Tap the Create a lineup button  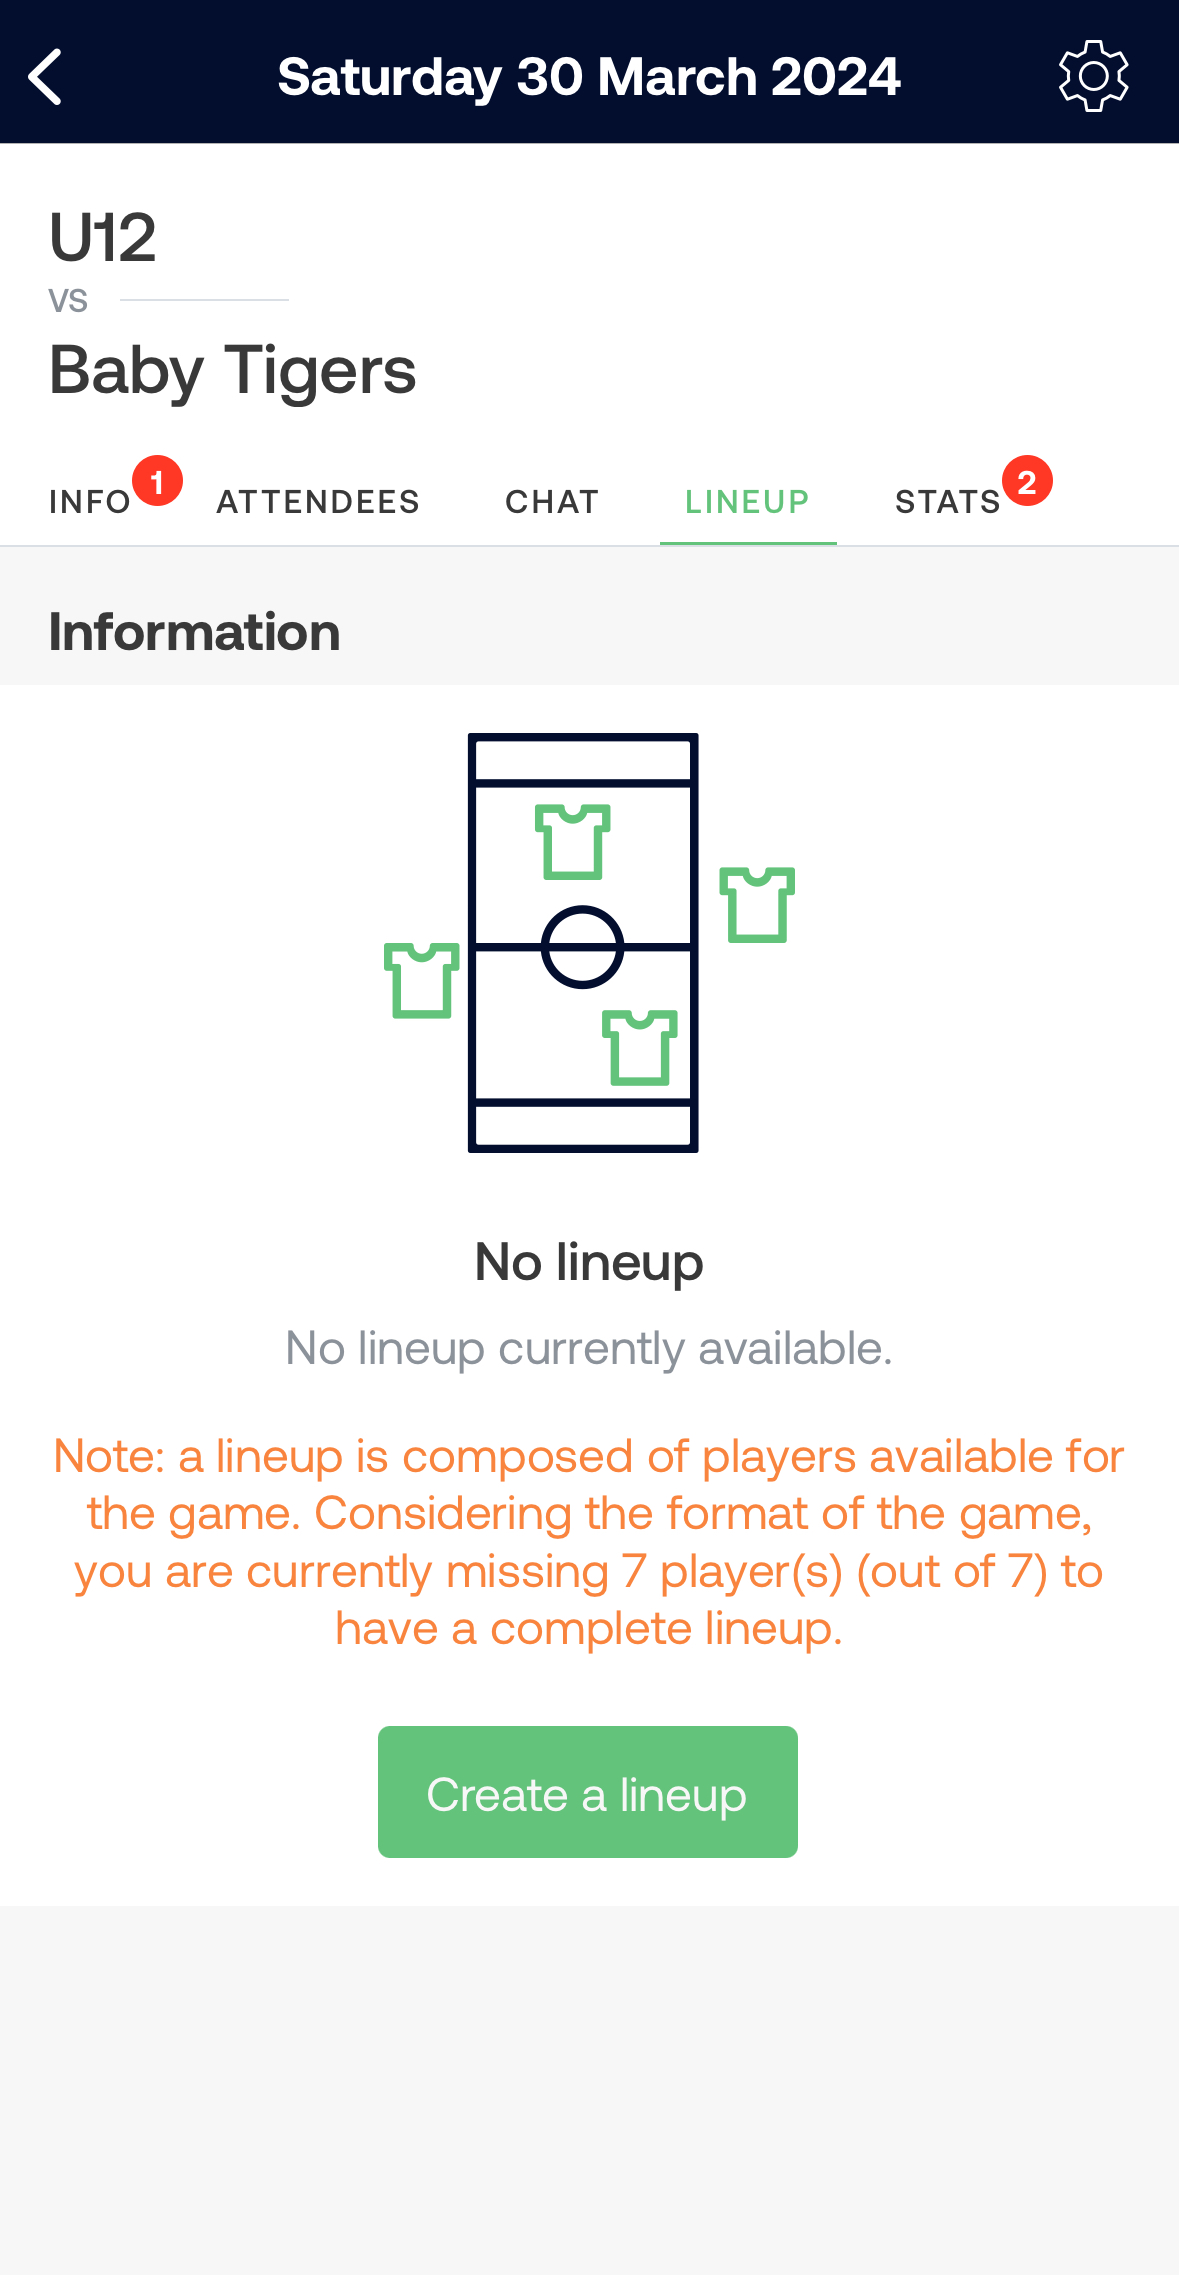tap(588, 1792)
